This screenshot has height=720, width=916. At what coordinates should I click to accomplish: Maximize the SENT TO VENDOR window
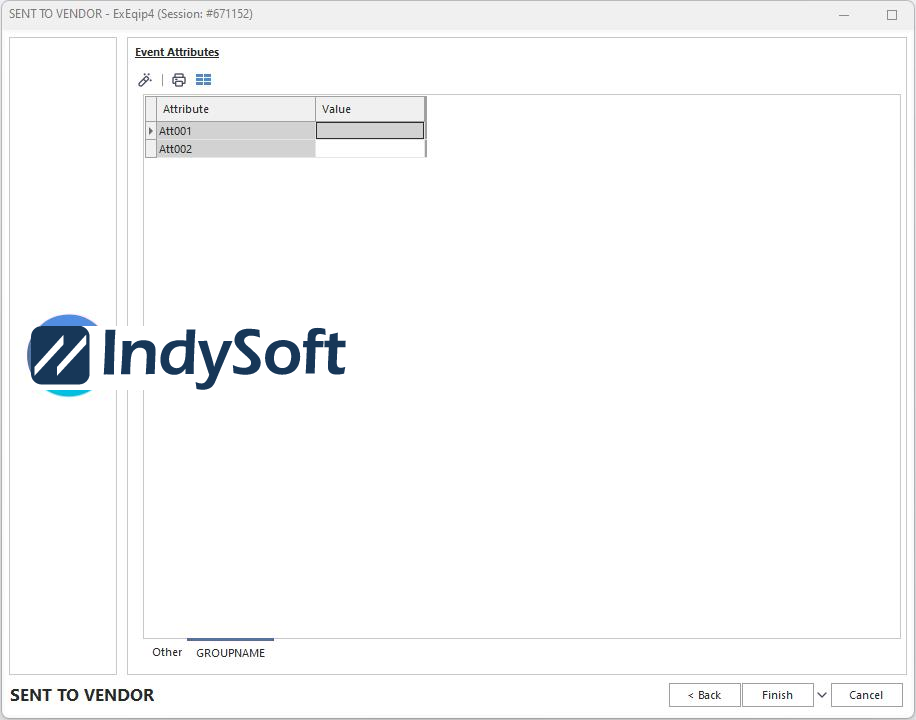[x=892, y=15]
